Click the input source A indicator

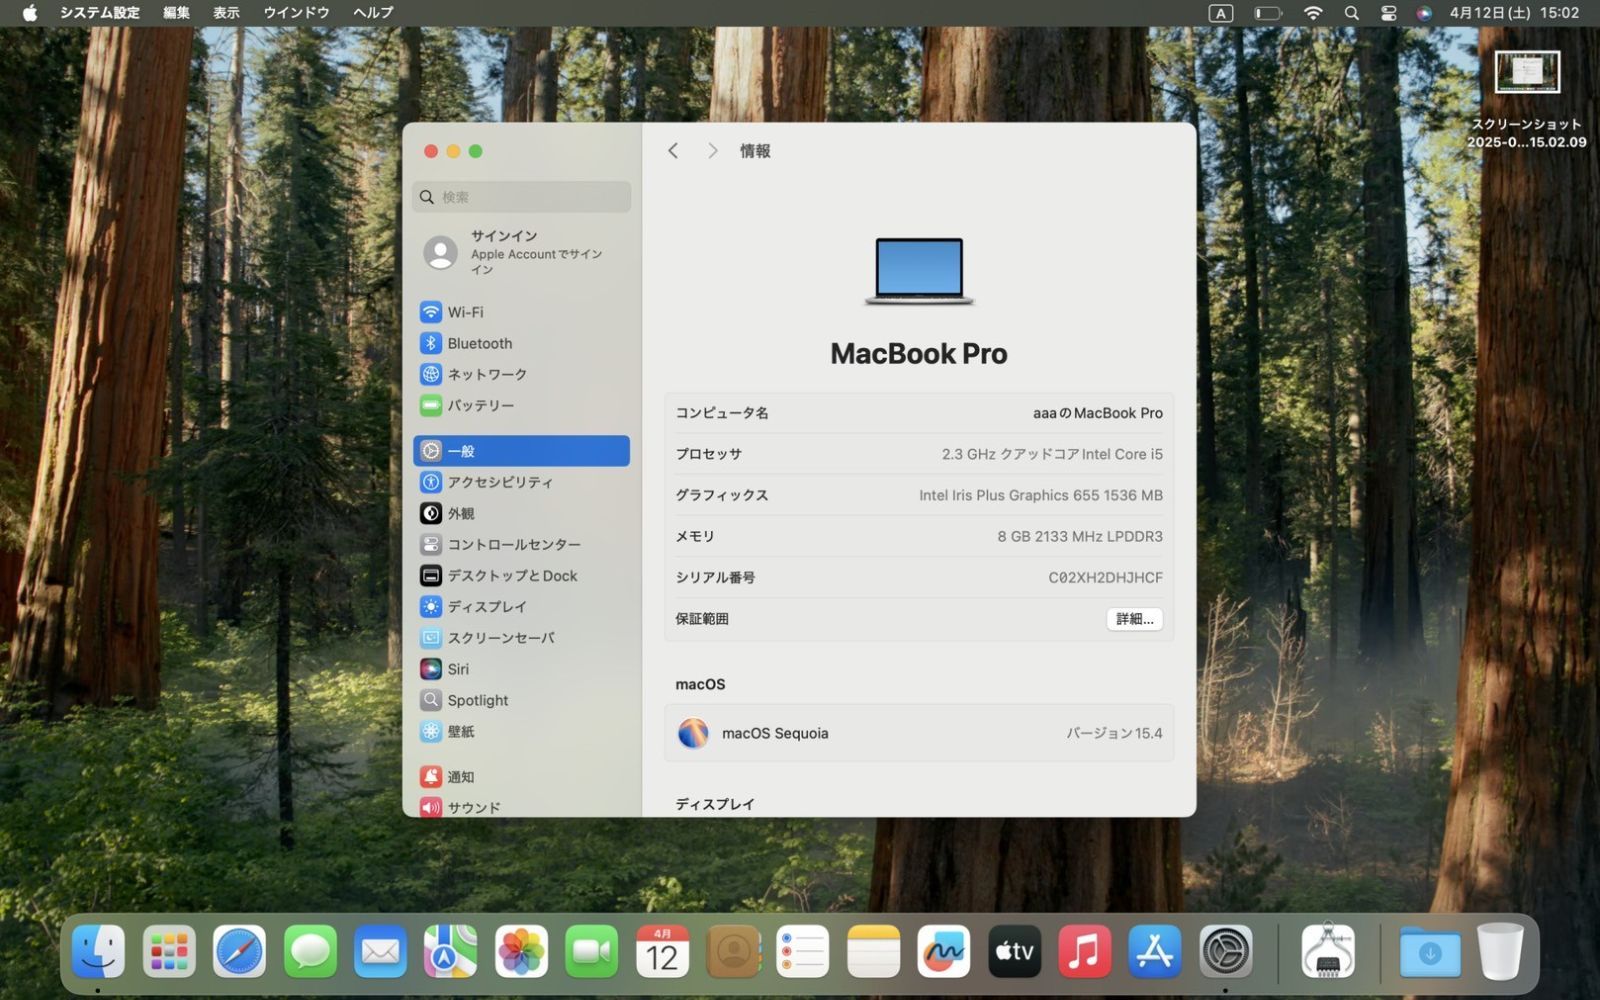(x=1220, y=13)
